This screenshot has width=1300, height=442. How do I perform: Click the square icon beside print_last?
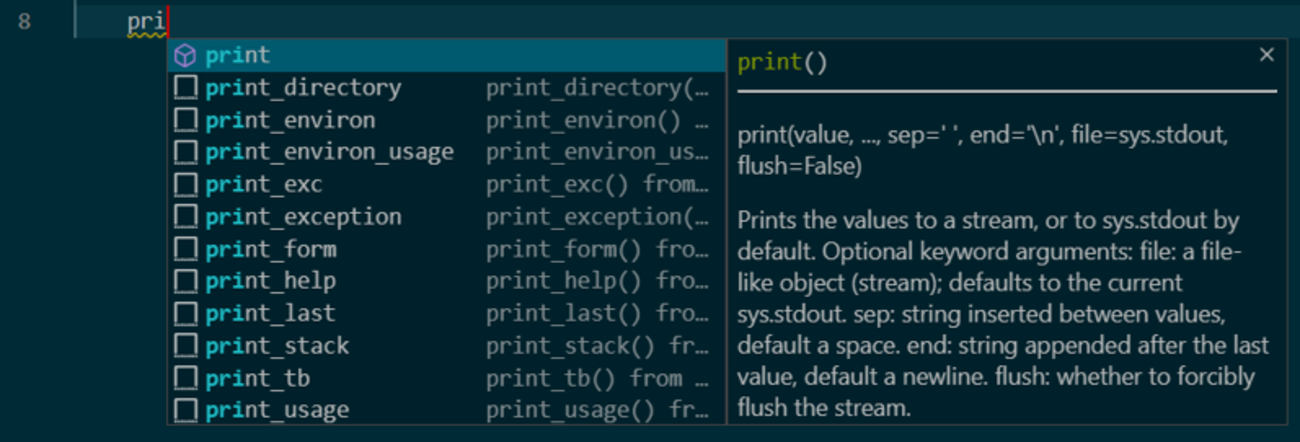tap(185, 314)
